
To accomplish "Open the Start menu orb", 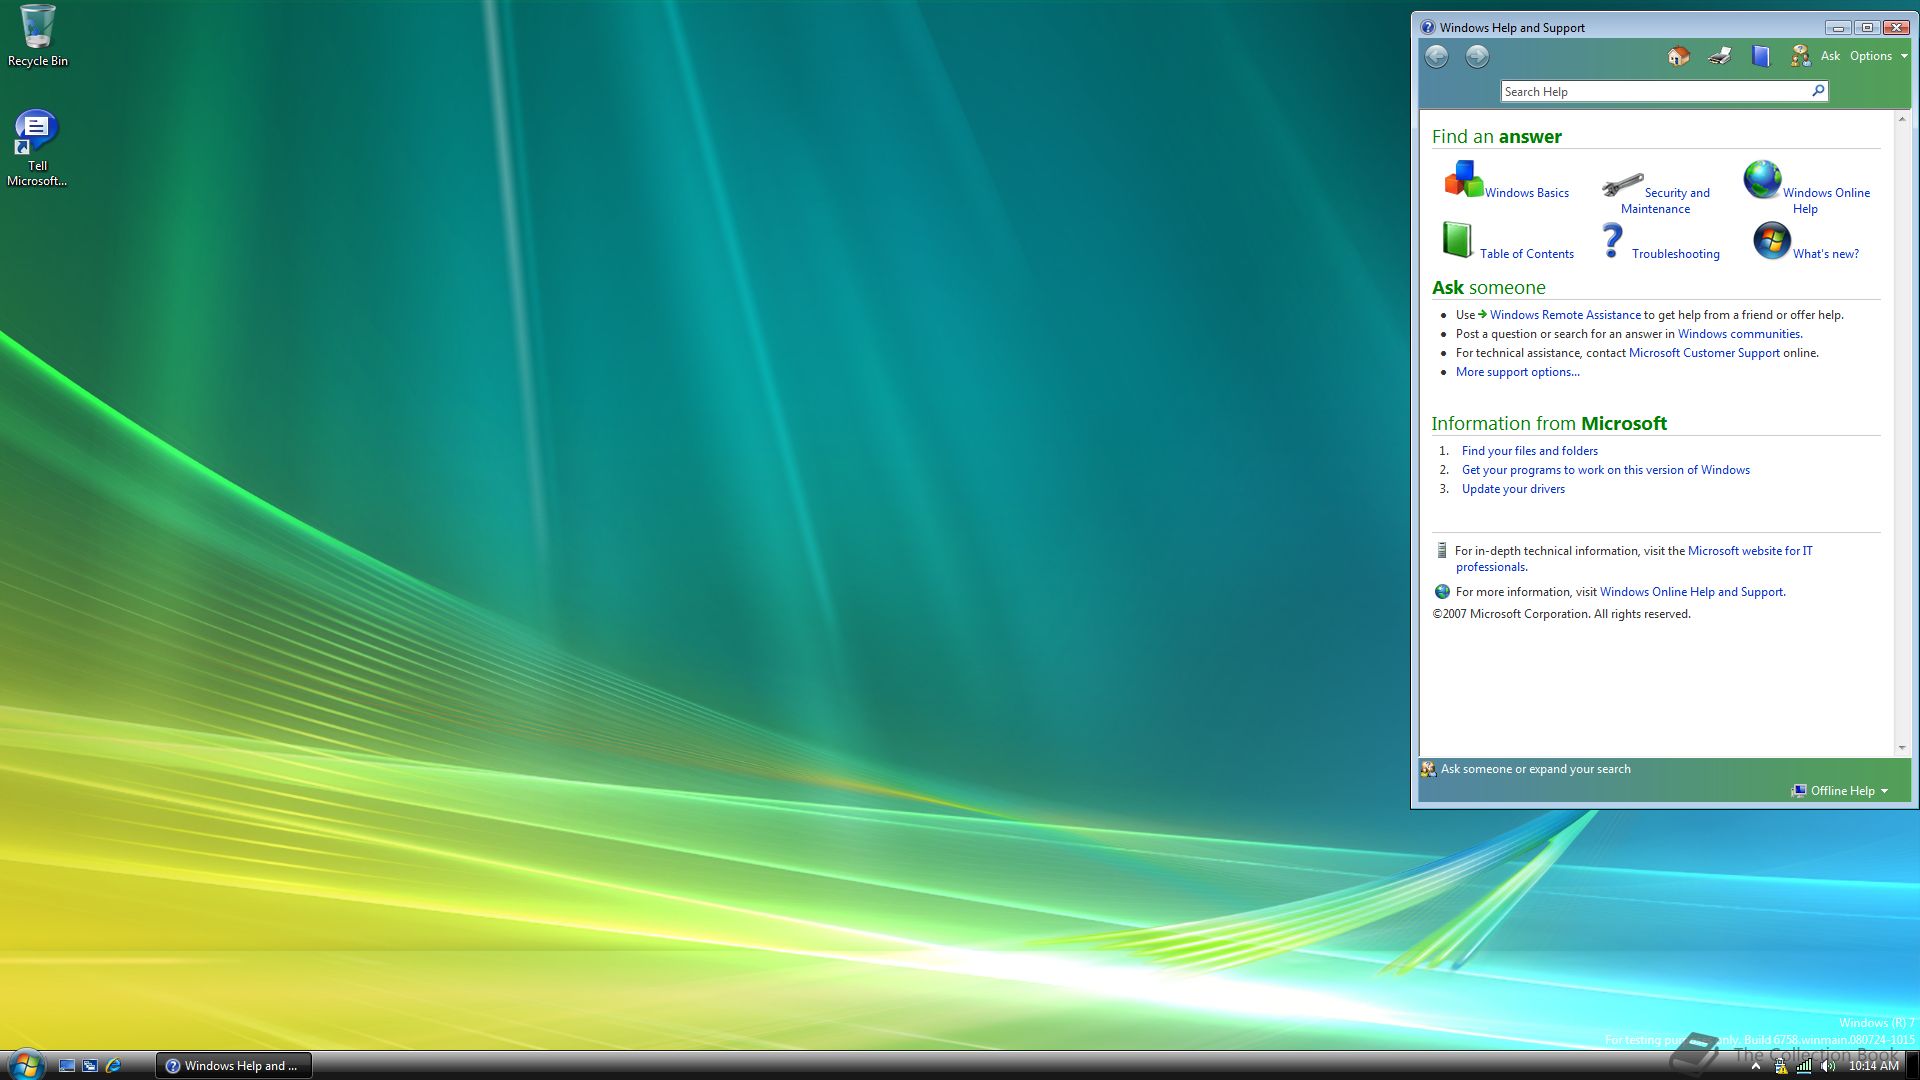I will [26, 1064].
